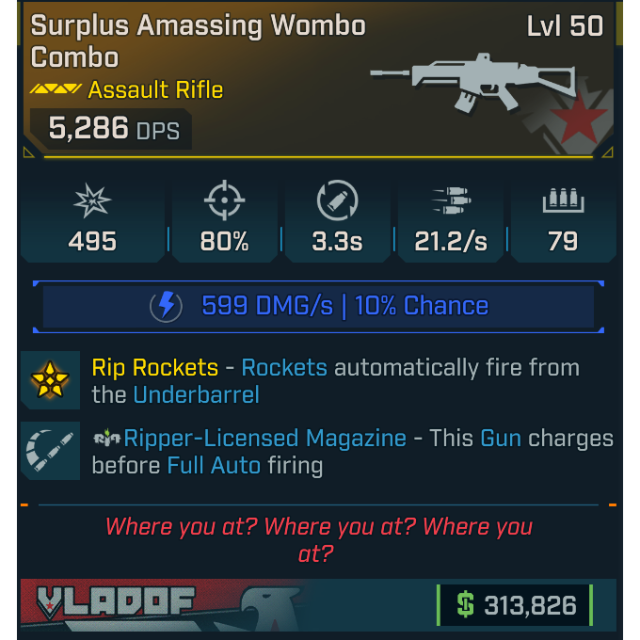Click the 5,286 DPS box

point(111,129)
